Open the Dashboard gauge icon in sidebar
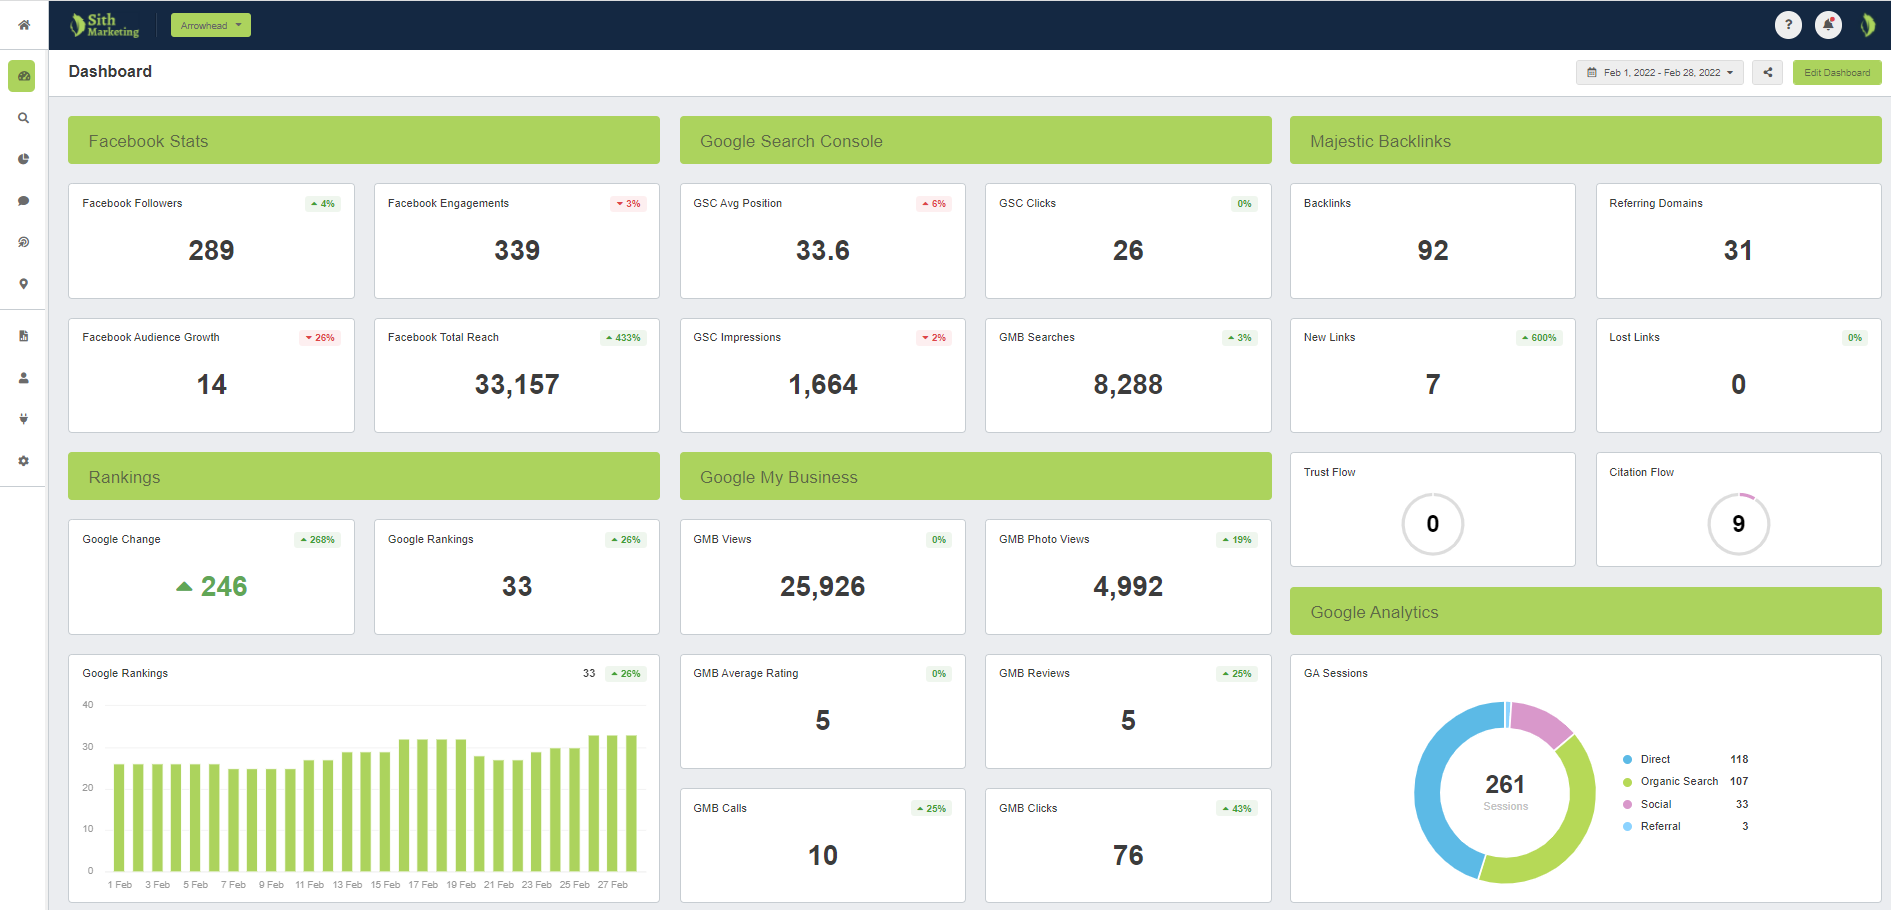 tap(22, 76)
